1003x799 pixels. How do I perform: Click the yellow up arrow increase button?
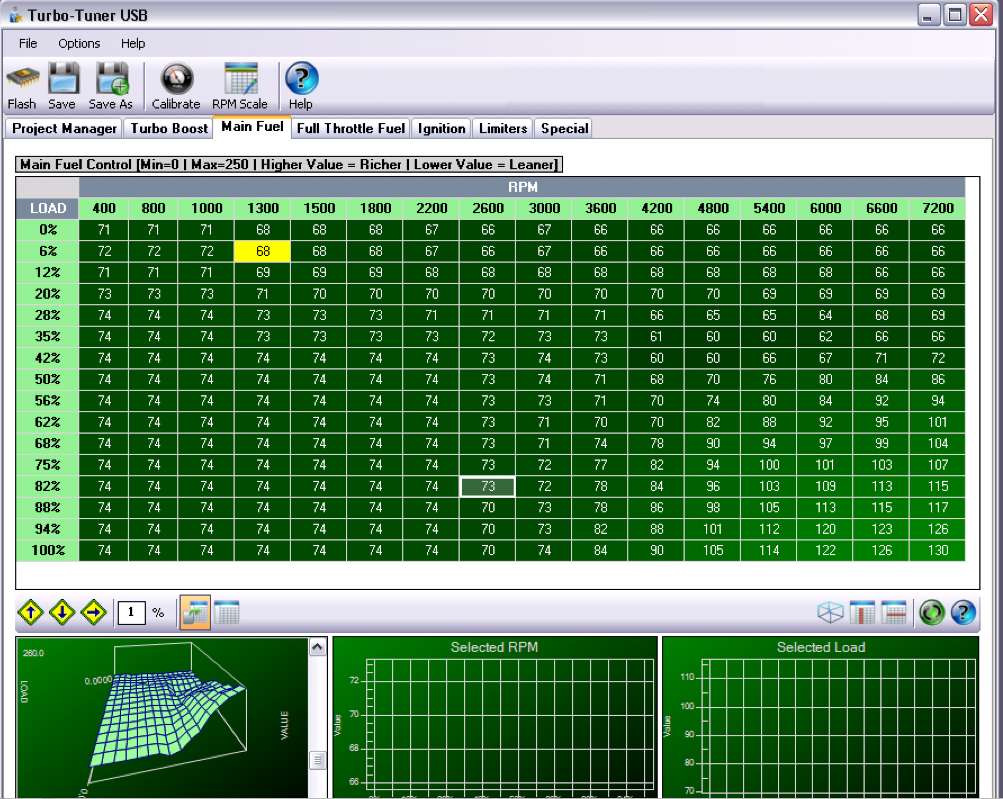(31, 612)
